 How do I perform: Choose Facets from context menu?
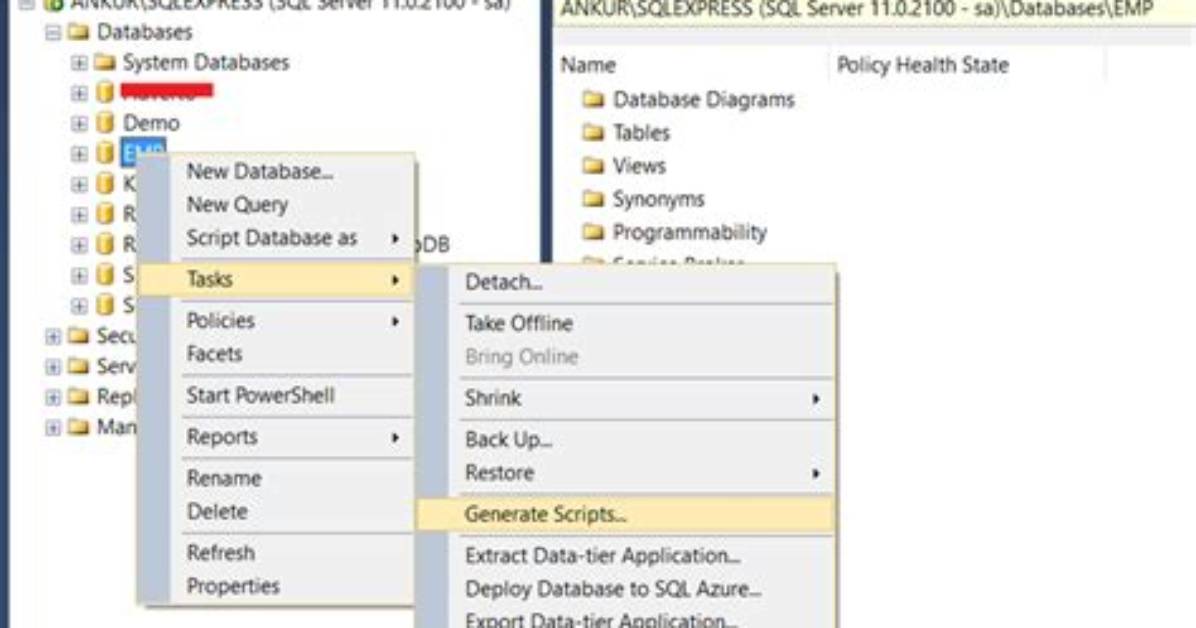pyautogui.click(x=277, y=354)
